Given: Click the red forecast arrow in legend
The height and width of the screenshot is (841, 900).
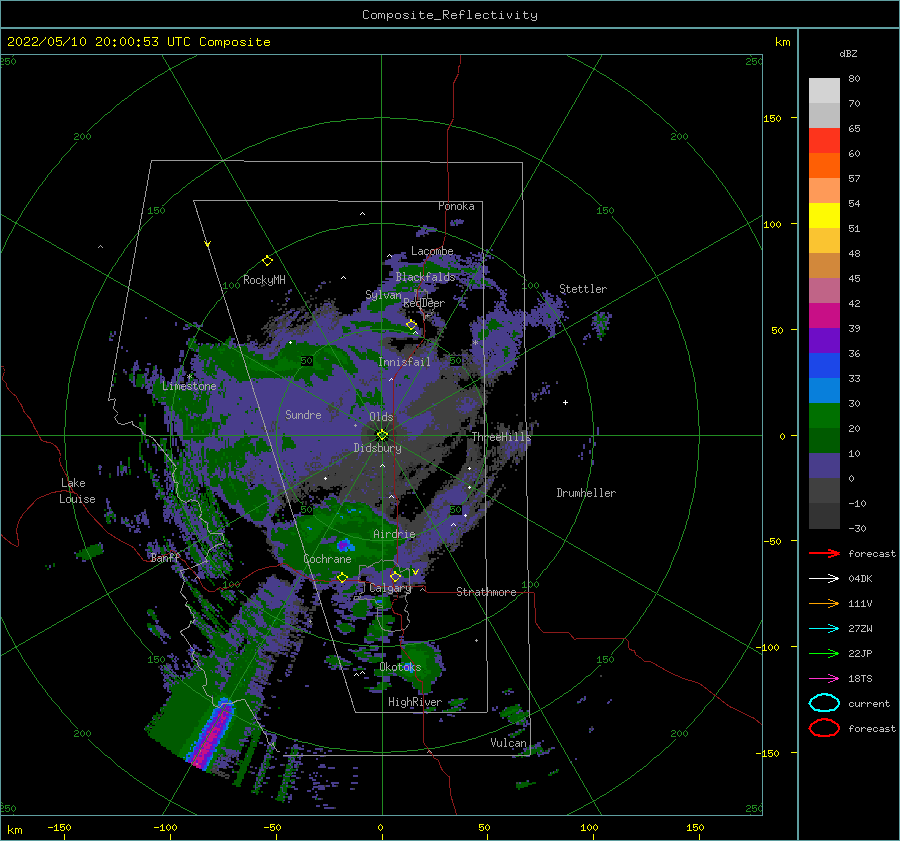Looking at the screenshot, I should pos(824,553).
